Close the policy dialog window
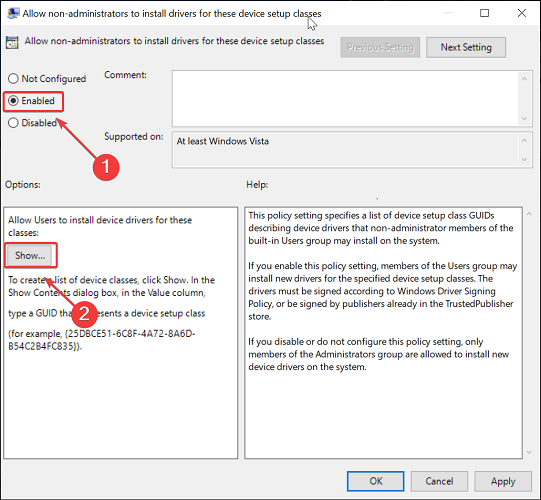The height and width of the screenshot is (500, 541). point(522,13)
